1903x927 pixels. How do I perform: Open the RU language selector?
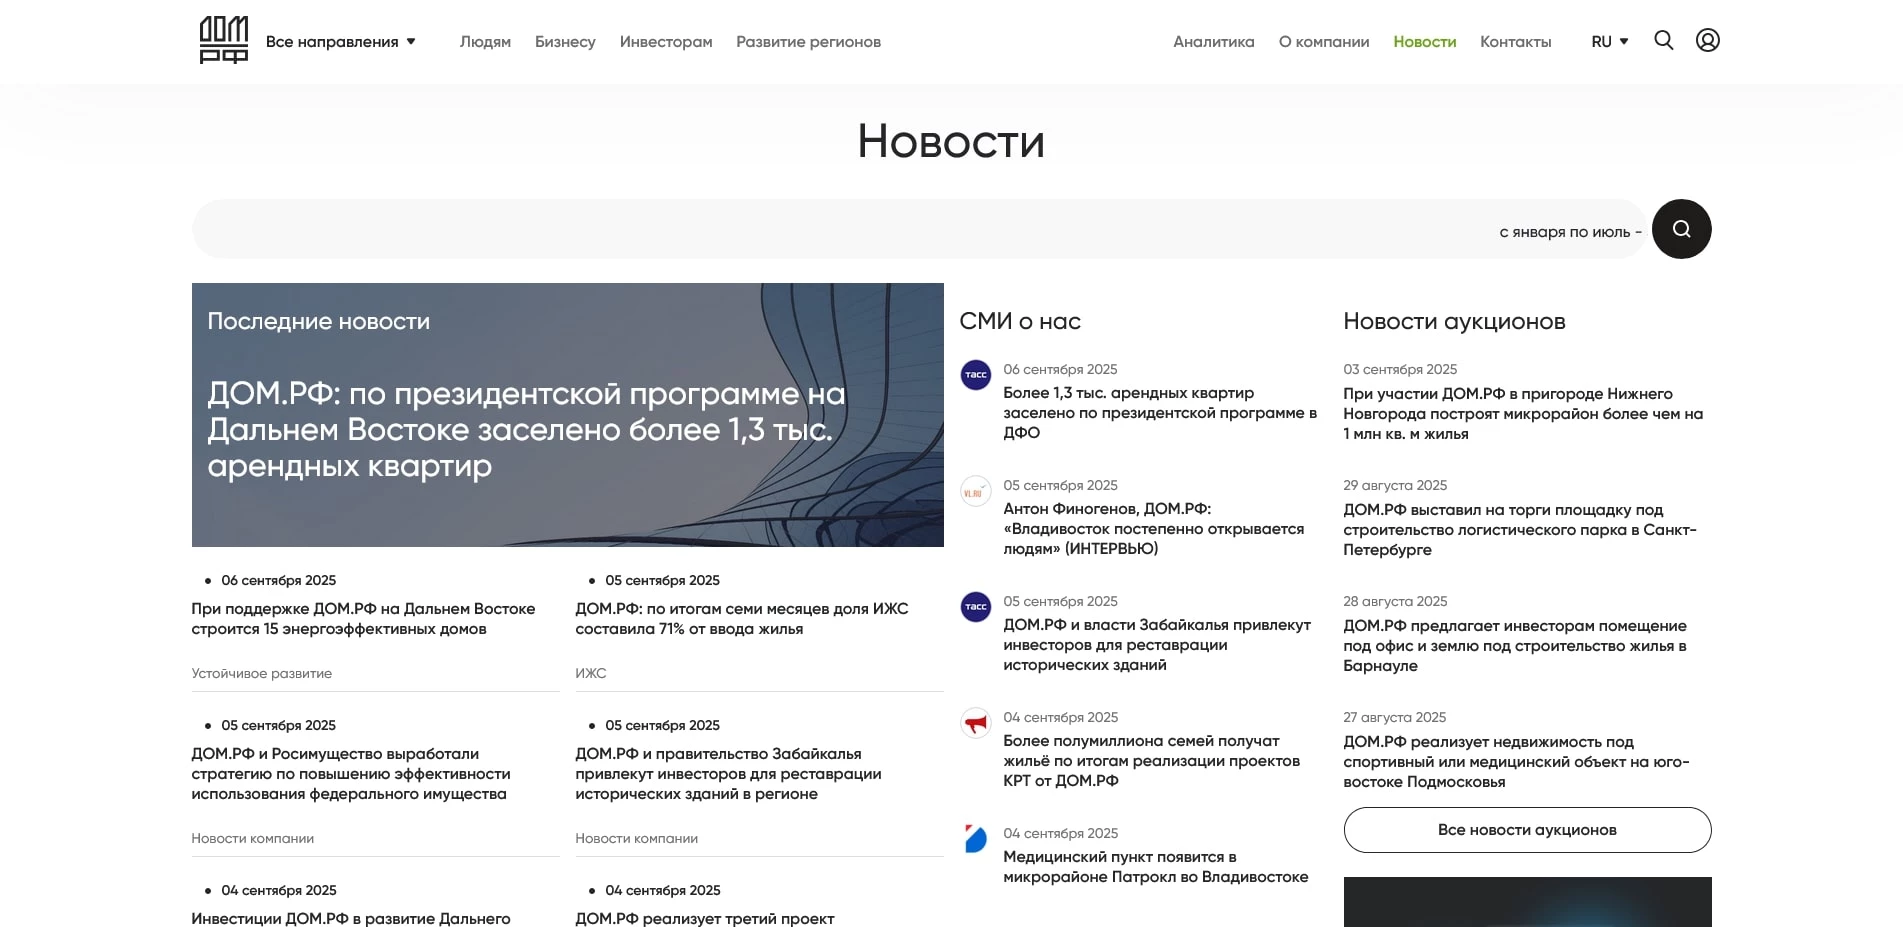(x=1609, y=41)
